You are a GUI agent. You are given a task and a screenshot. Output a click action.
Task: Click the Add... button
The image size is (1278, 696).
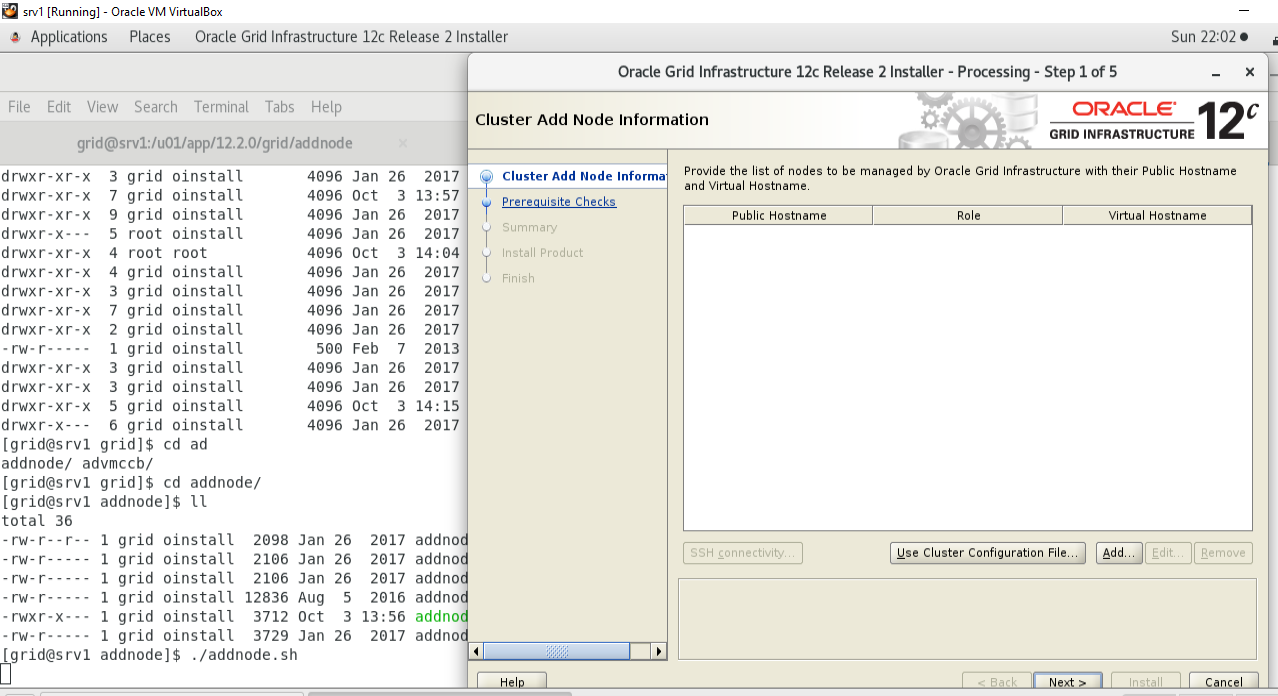[1118, 553]
